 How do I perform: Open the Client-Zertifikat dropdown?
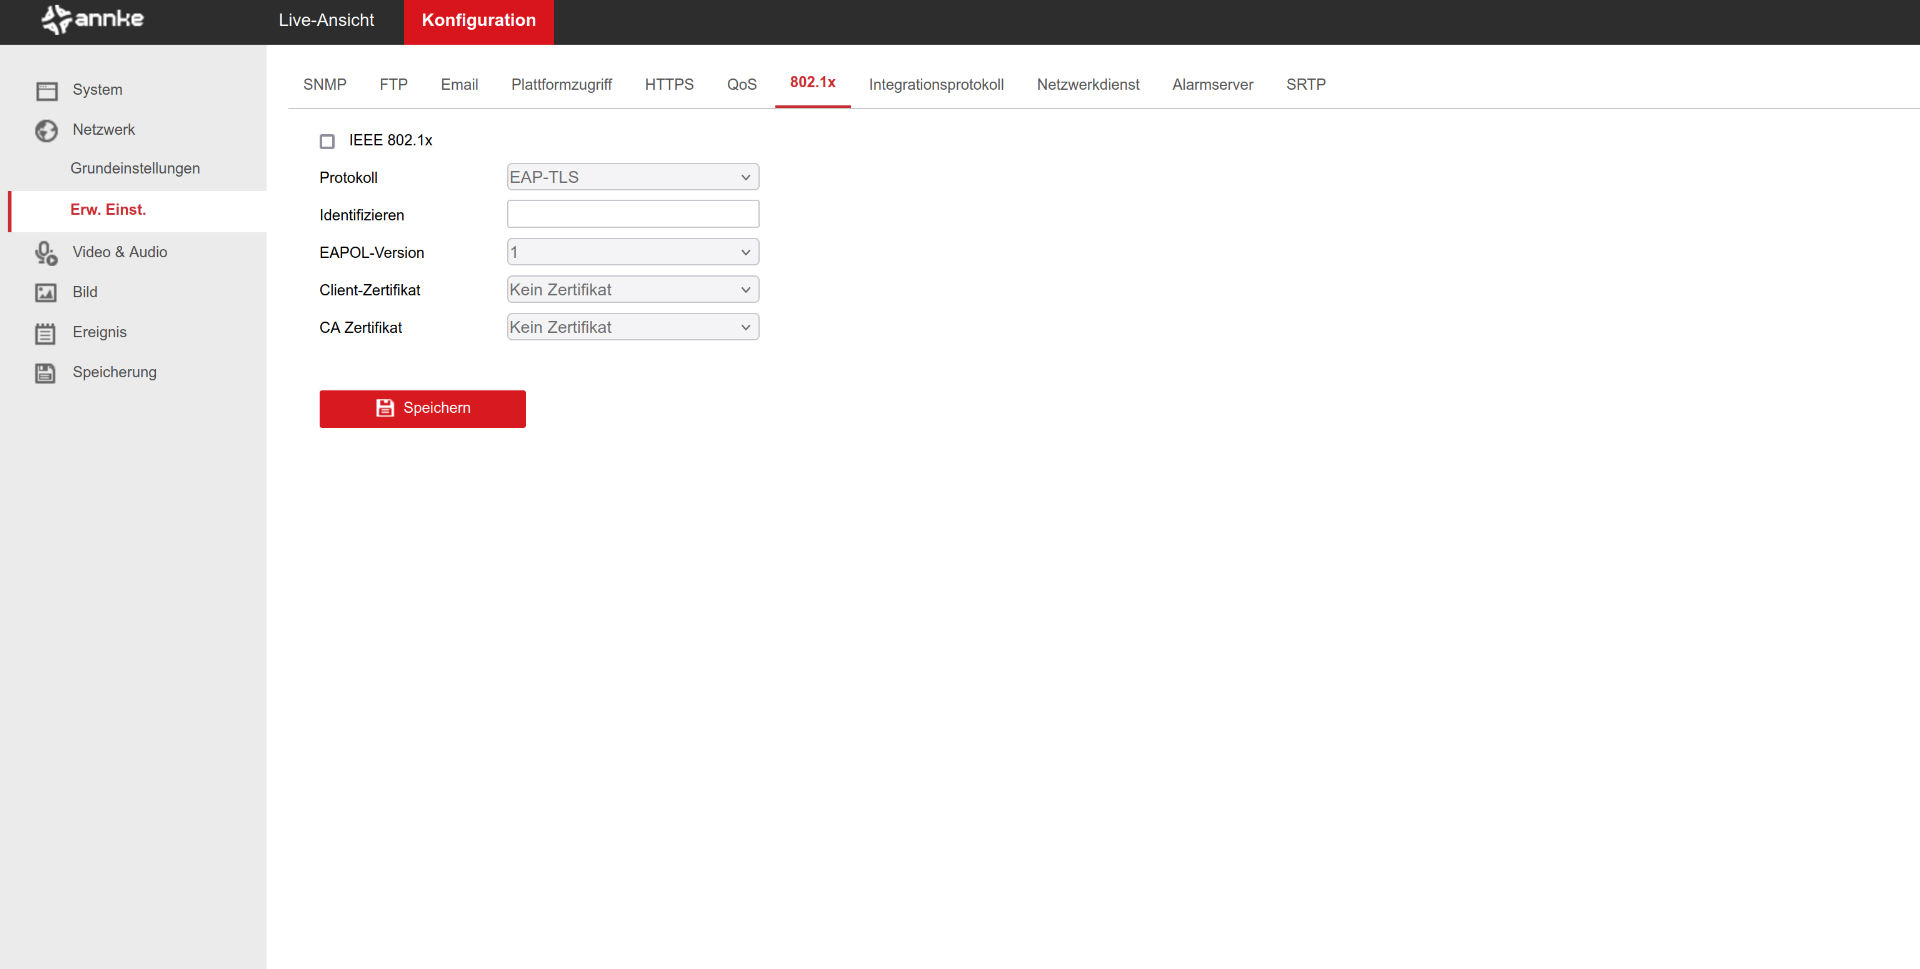633,290
